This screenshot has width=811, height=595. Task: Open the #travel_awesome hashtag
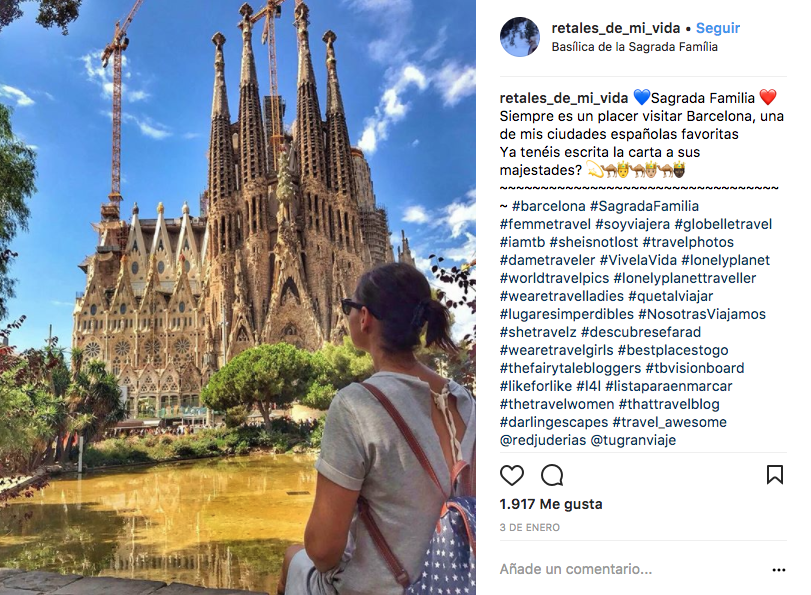669,422
